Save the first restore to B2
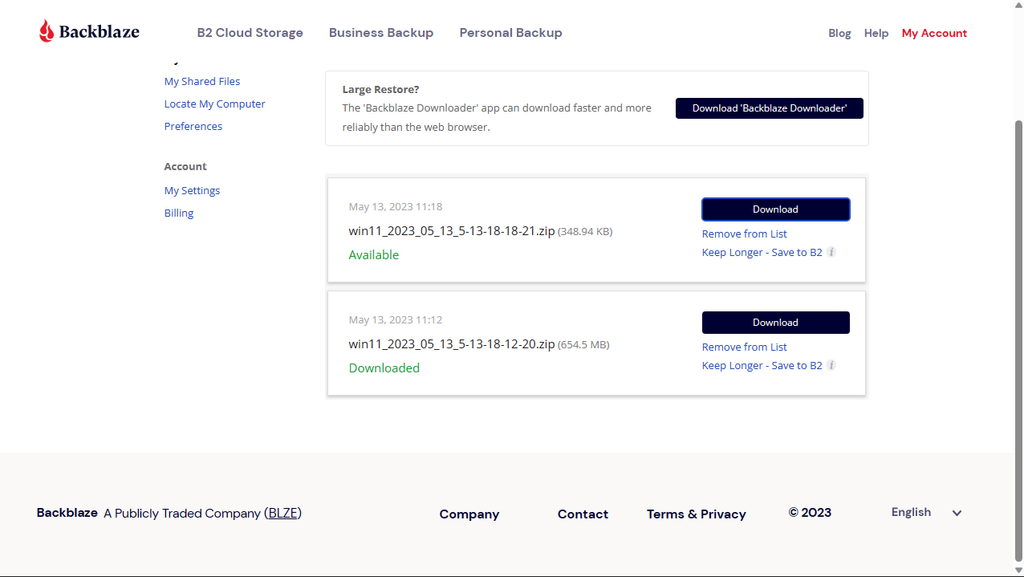1024x577 pixels. [760, 252]
